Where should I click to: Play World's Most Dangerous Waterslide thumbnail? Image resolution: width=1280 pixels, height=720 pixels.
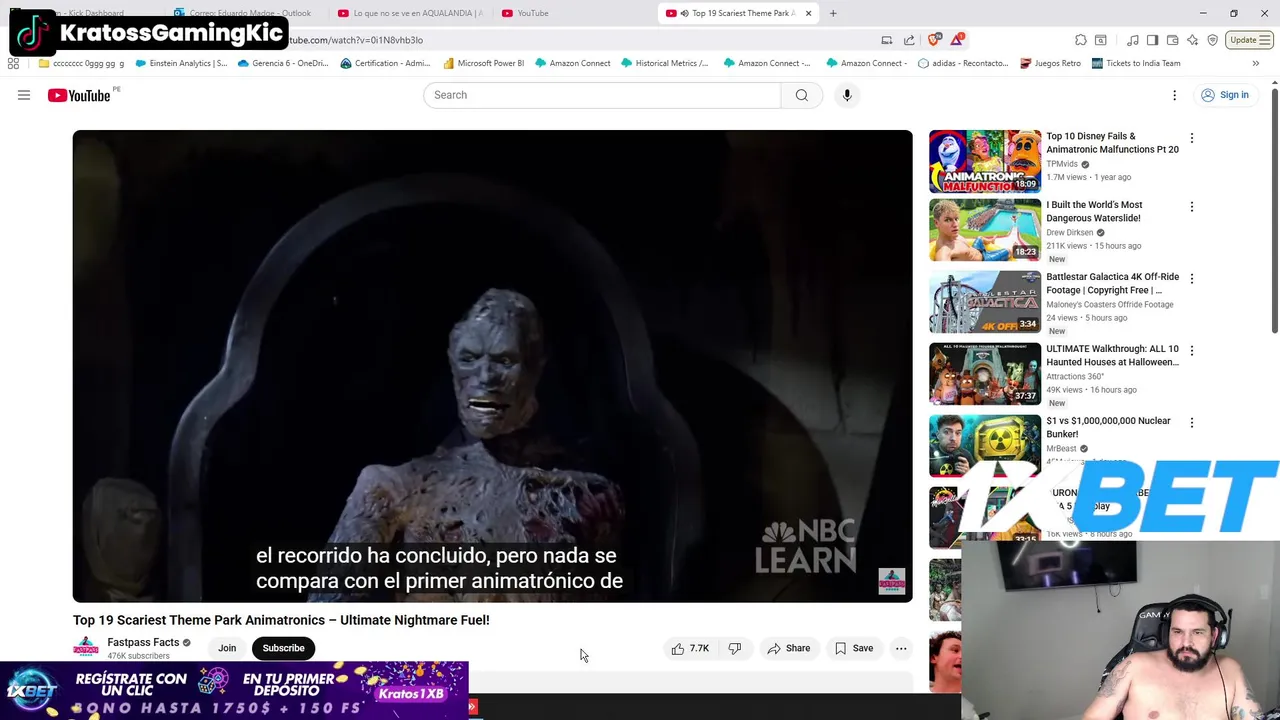point(985,230)
